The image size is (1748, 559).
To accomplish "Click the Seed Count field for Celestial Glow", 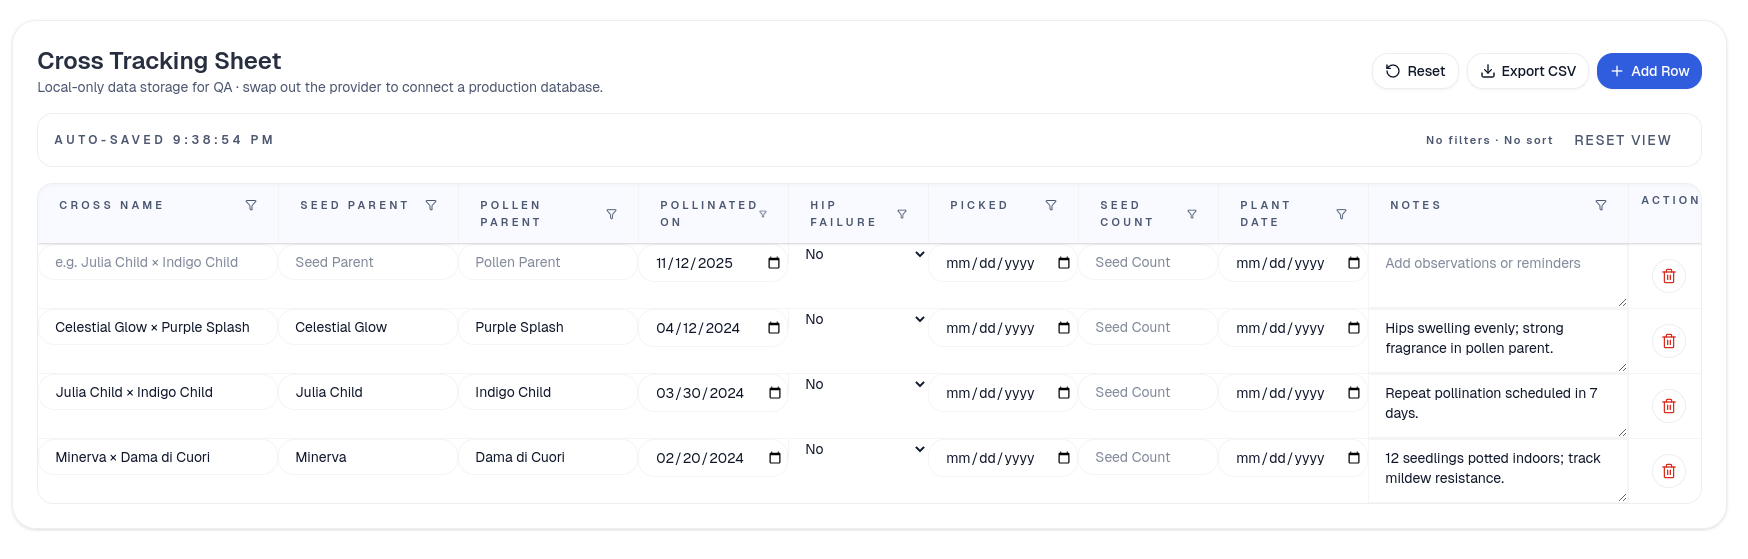I will click(x=1147, y=327).
